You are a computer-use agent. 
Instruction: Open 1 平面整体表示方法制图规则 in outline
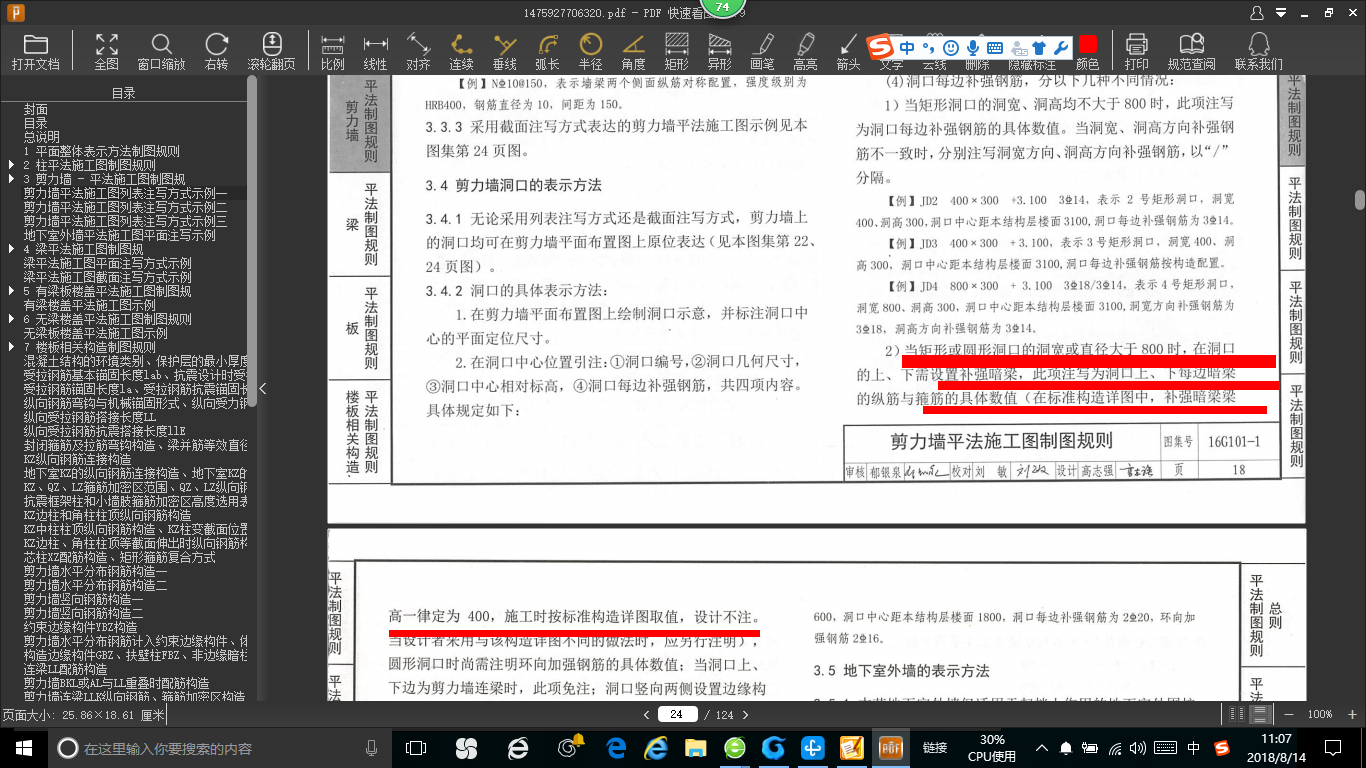(x=102, y=151)
